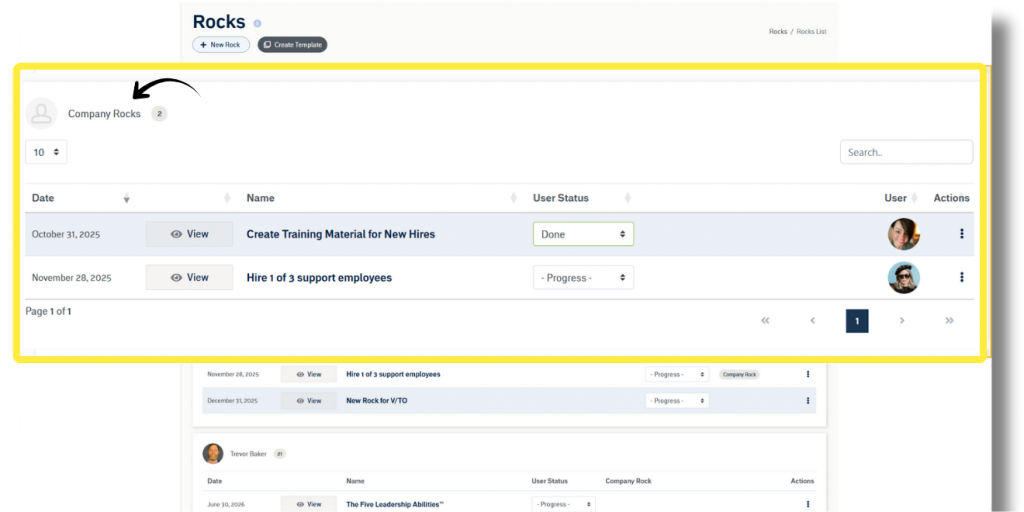
Task: Select page 1 in pagination
Action: pos(857,320)
